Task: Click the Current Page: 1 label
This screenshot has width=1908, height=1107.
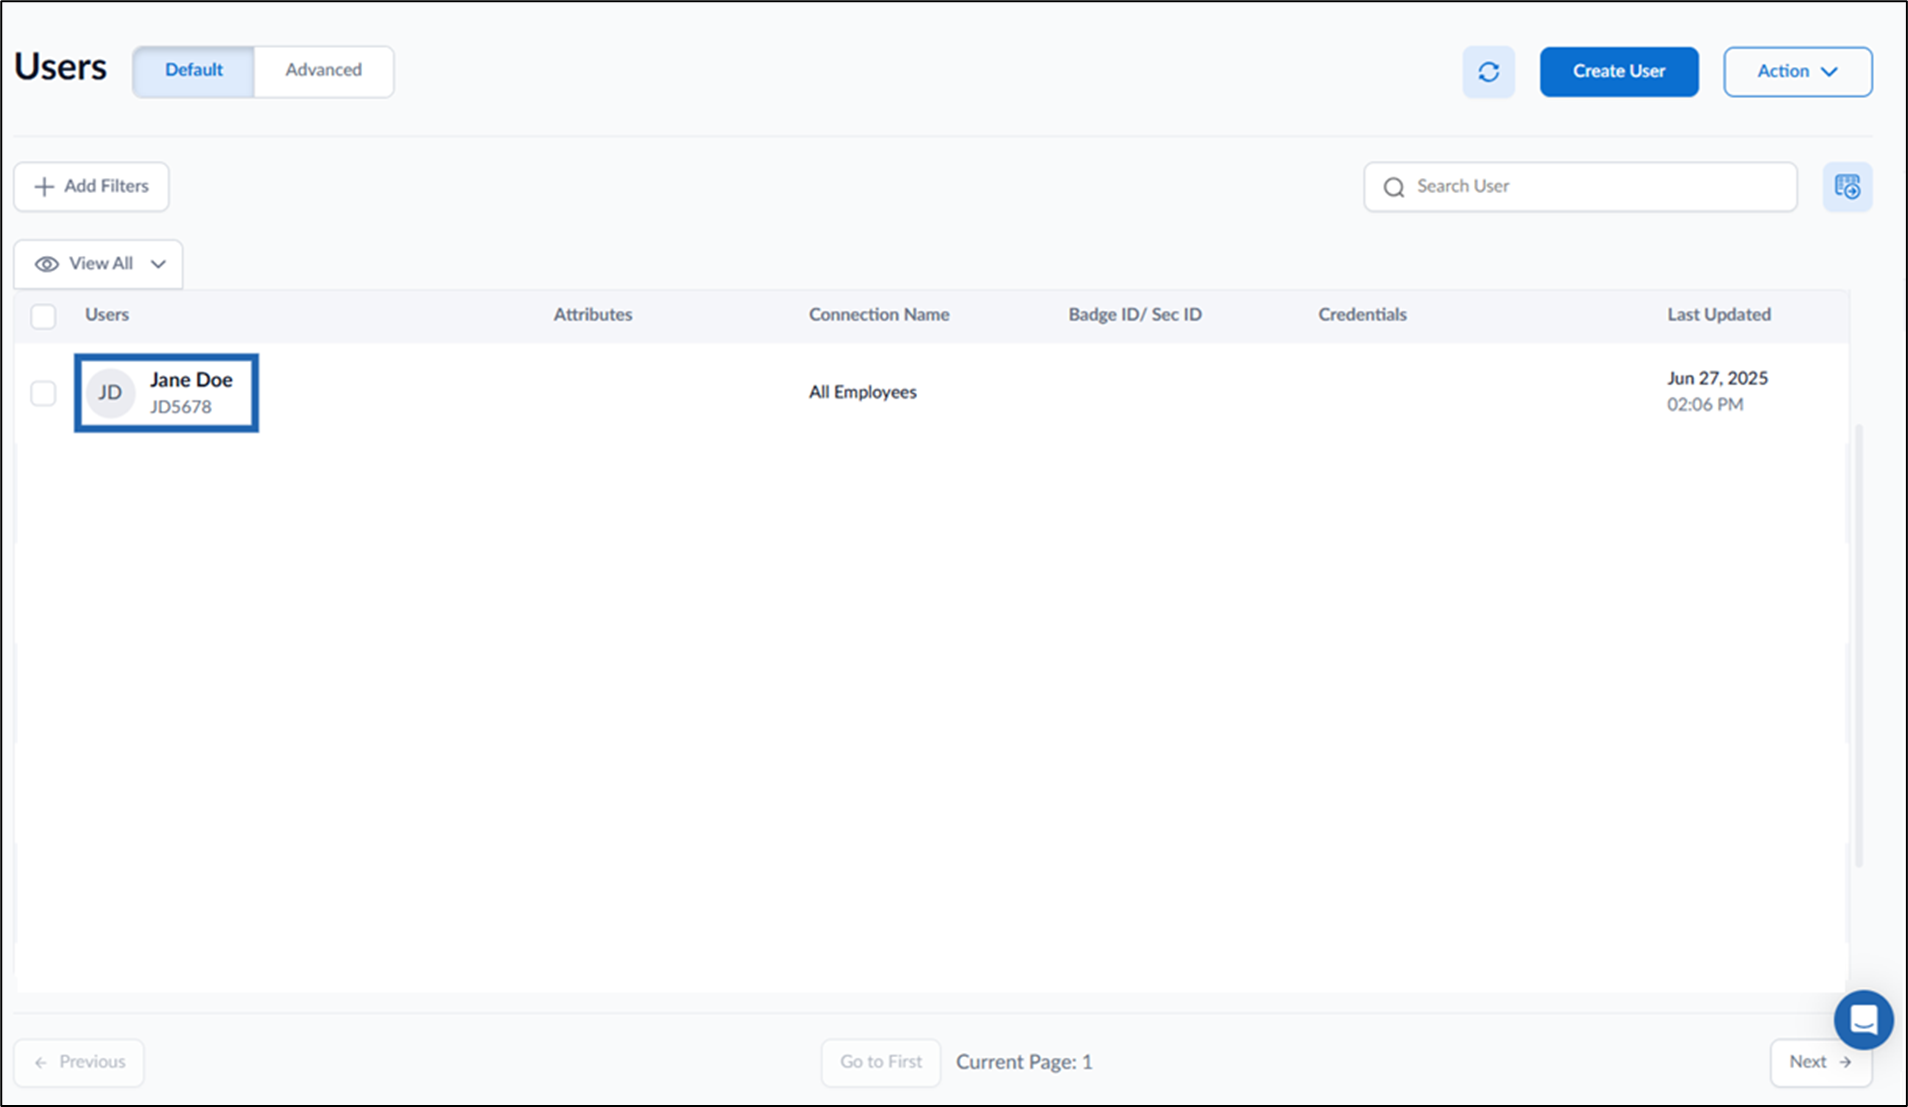Action: [x=1024, y=1062]
